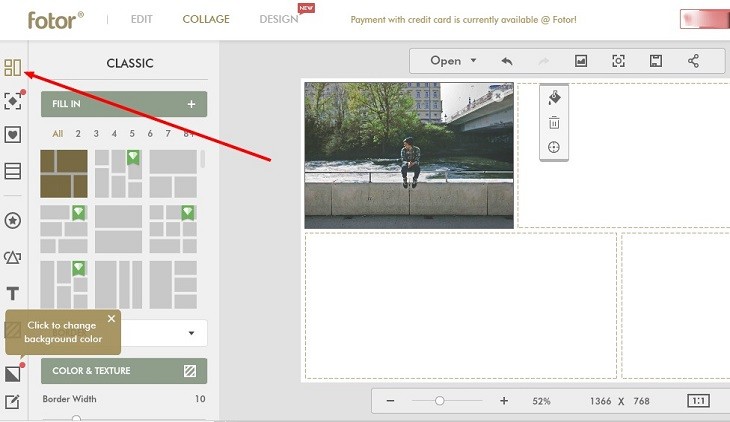Expand the dropdown behind the tooltip
The height and width of the screenshot is (422, 730).
pos(191,333)
